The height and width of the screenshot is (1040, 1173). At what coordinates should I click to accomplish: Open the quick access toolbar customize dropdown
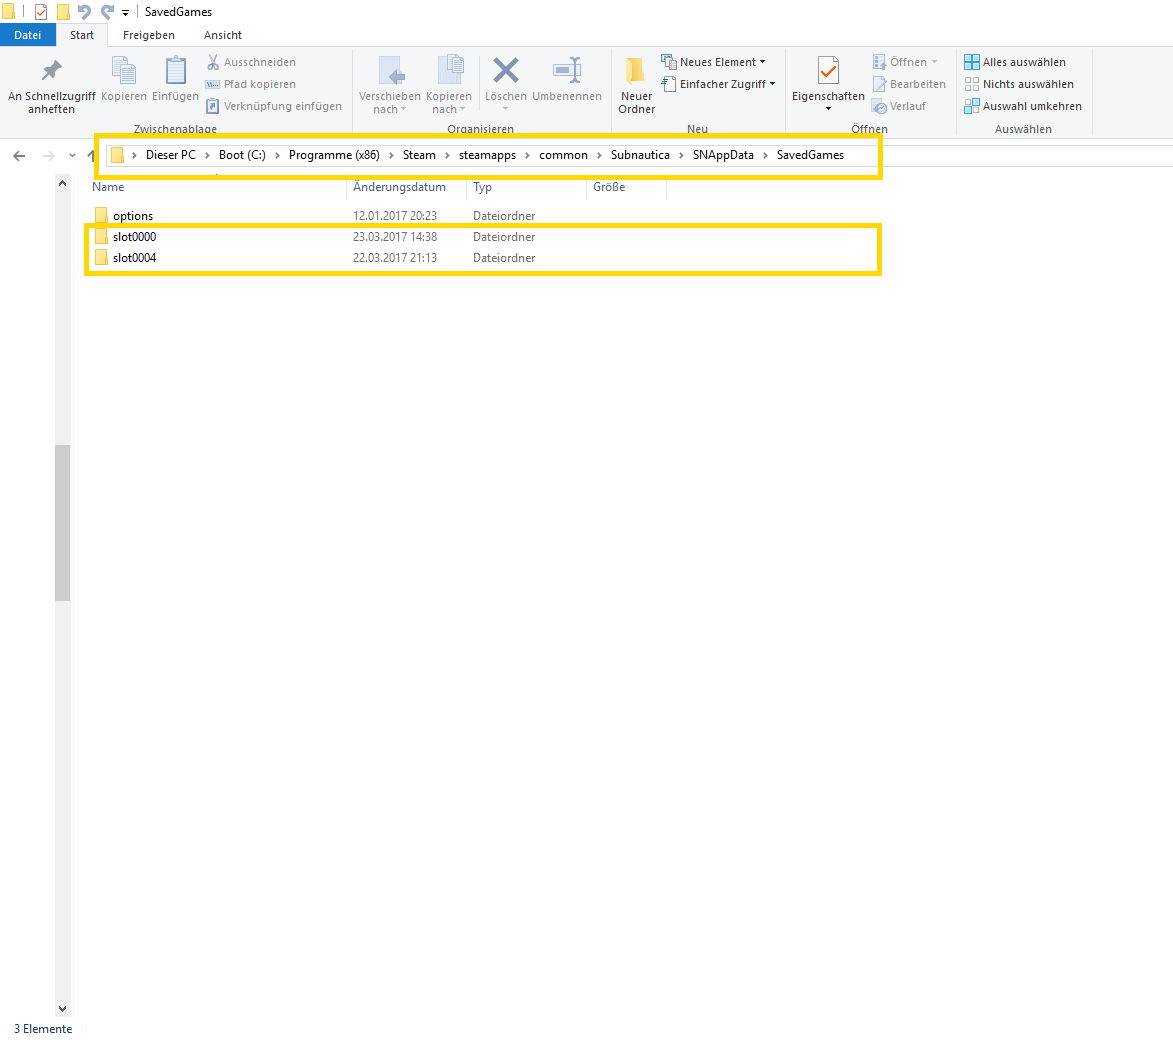coord(126,13)
